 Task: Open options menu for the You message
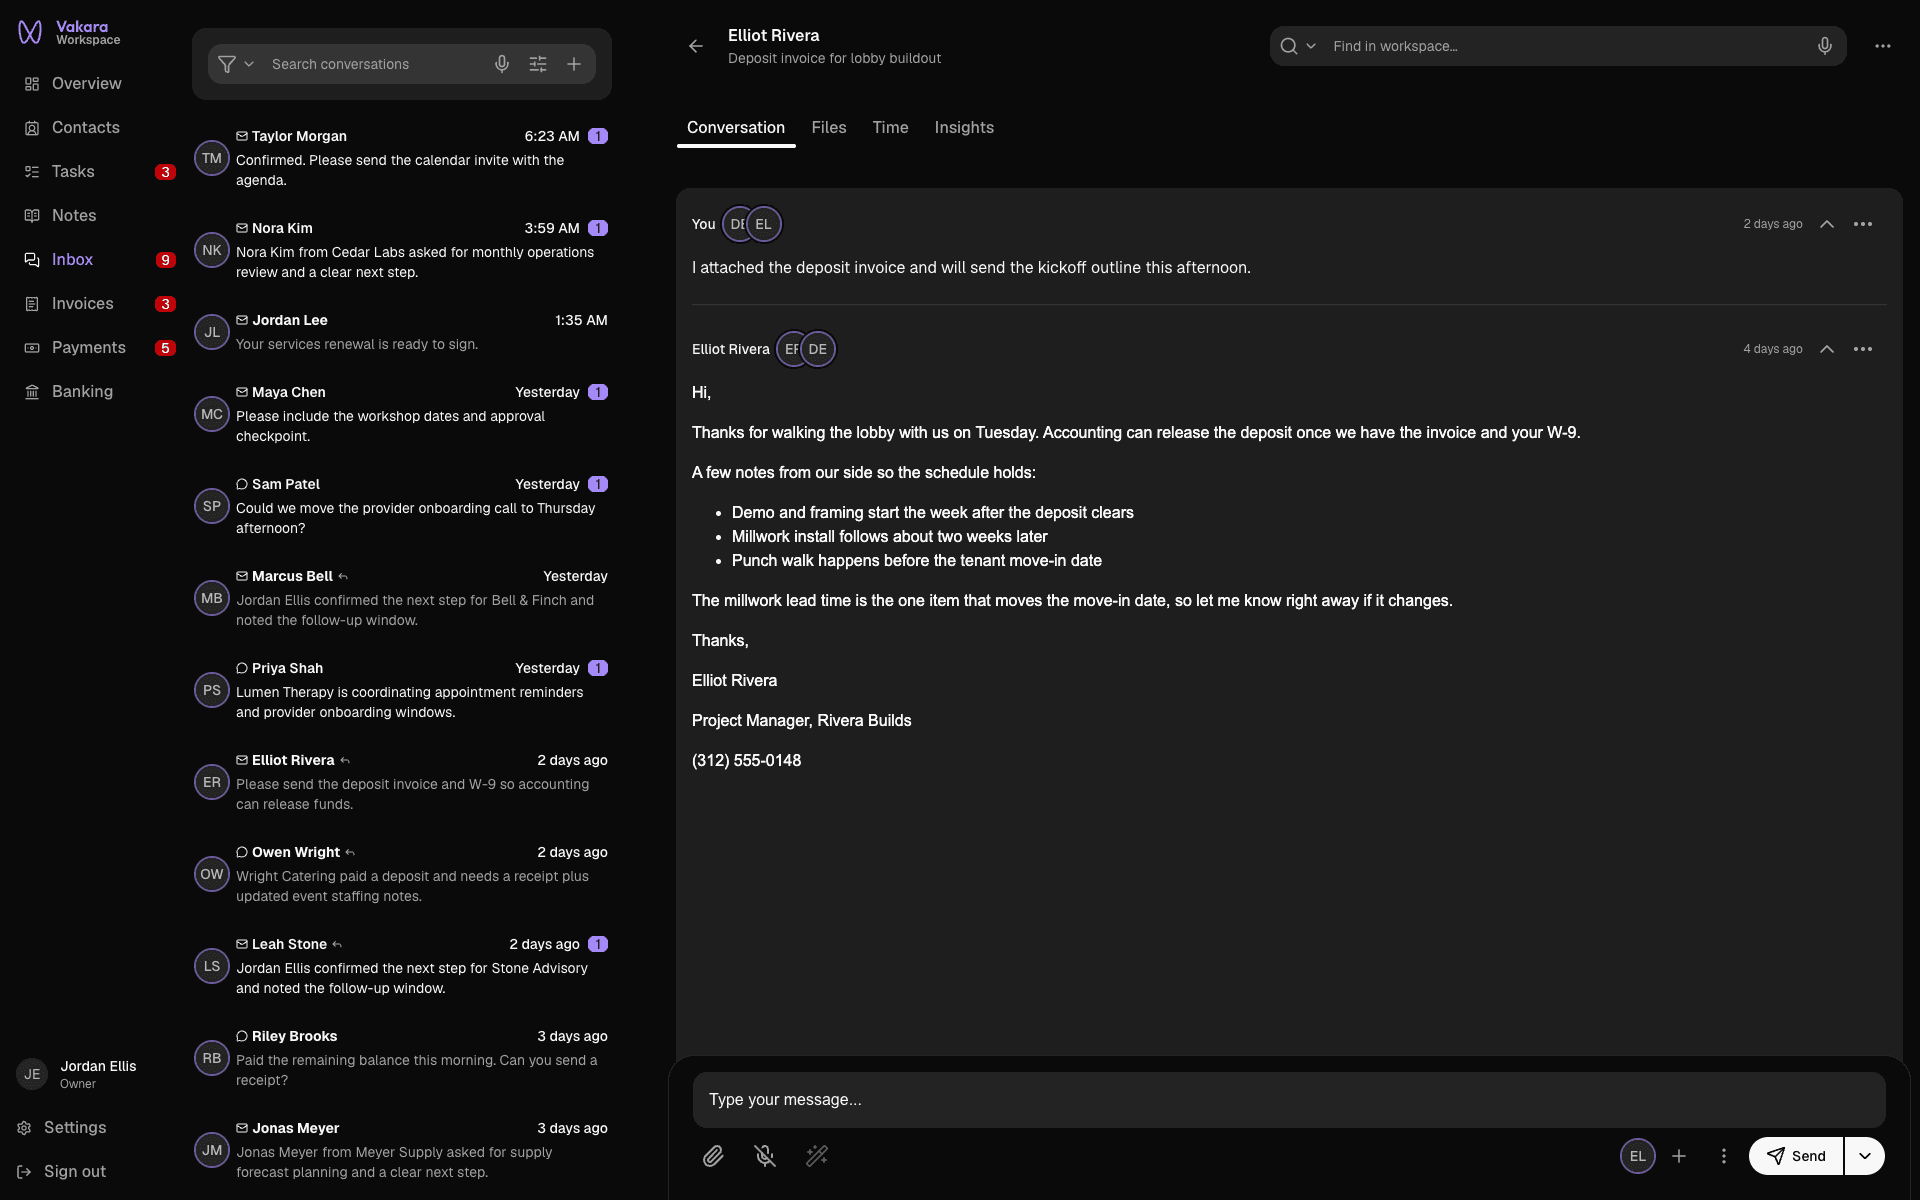tap(1863, 224)
